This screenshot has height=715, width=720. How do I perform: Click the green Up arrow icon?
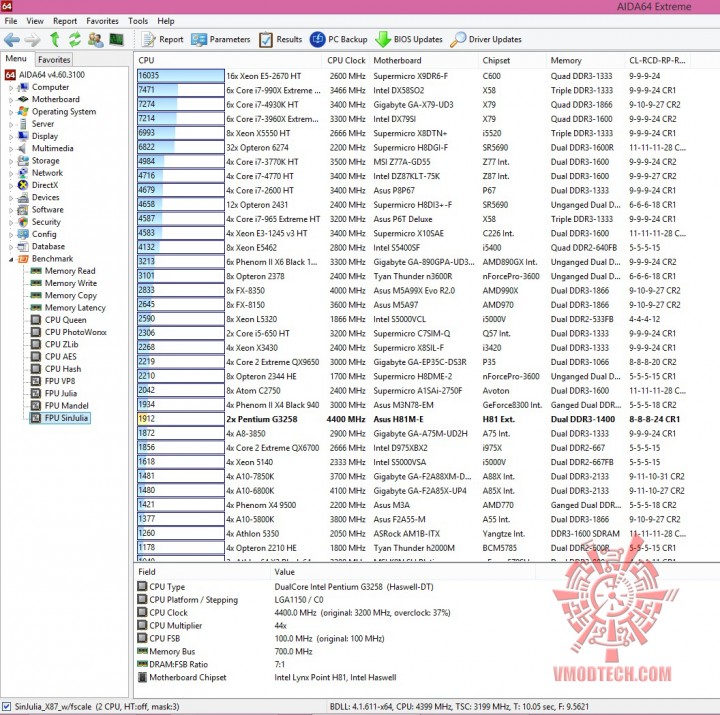[55, 39]
